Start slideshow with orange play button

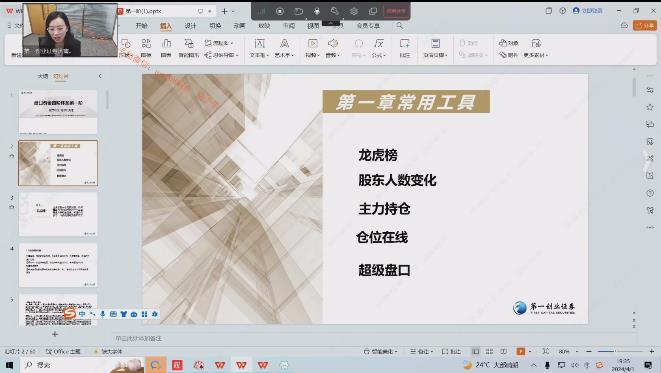click(x=521, y=351)
